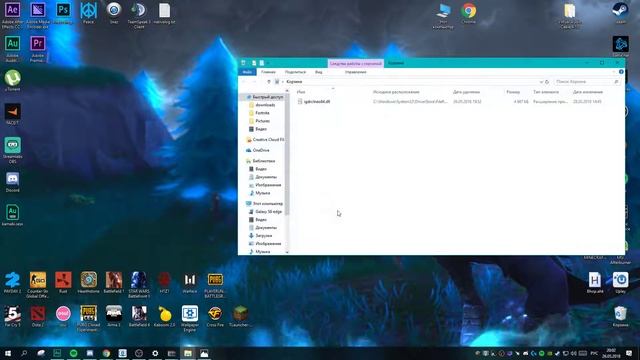Select the Recycle Bin tools contextual tab
This screenshot has height=360, width=640.
pos(356,63)
